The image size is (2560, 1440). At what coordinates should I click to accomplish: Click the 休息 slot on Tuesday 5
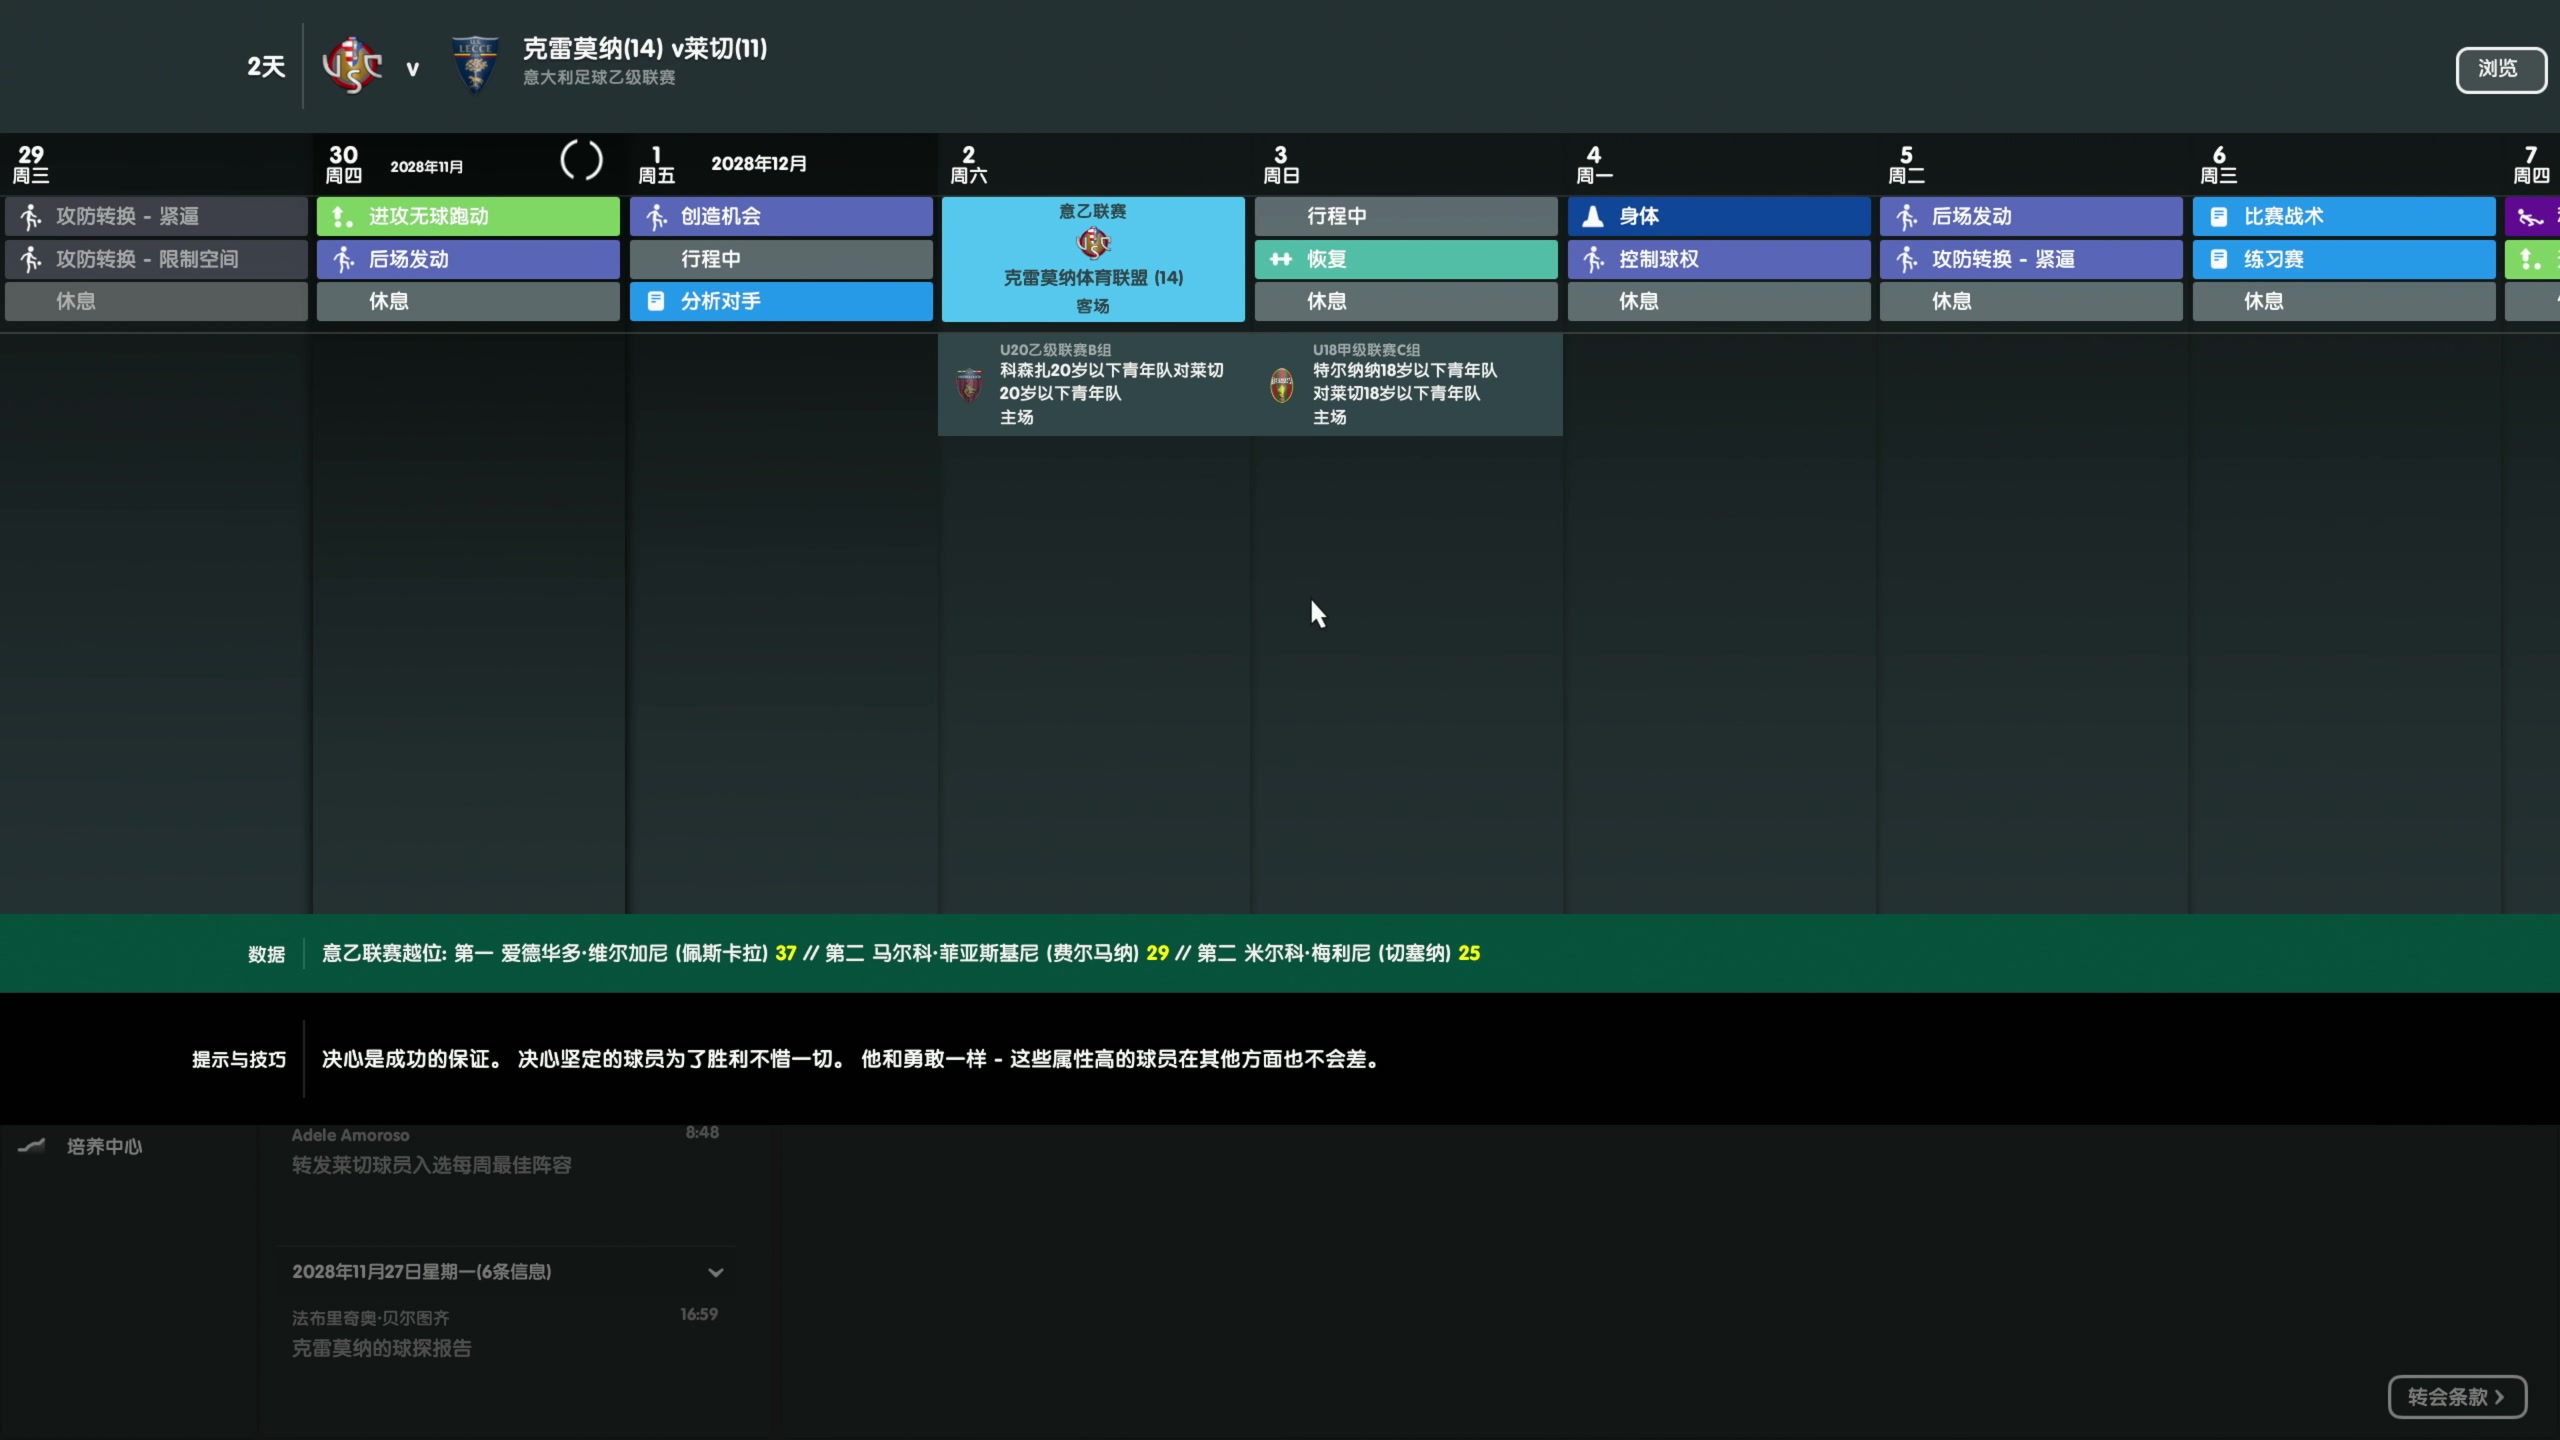click(2031, 301)
